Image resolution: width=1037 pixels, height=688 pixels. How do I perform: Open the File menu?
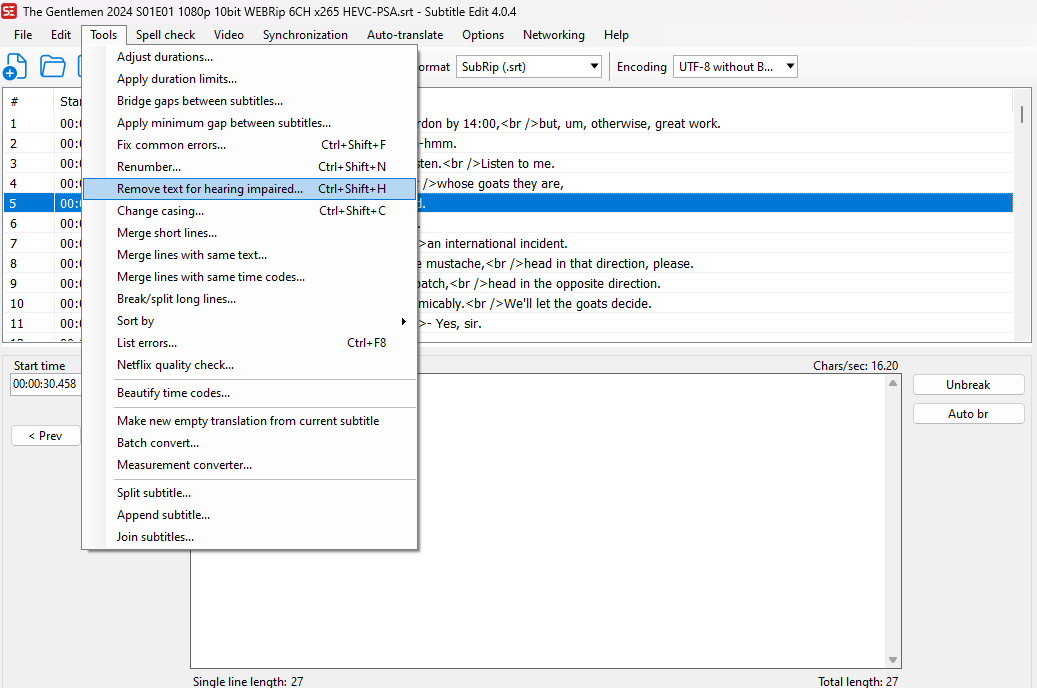coord(23,35)
